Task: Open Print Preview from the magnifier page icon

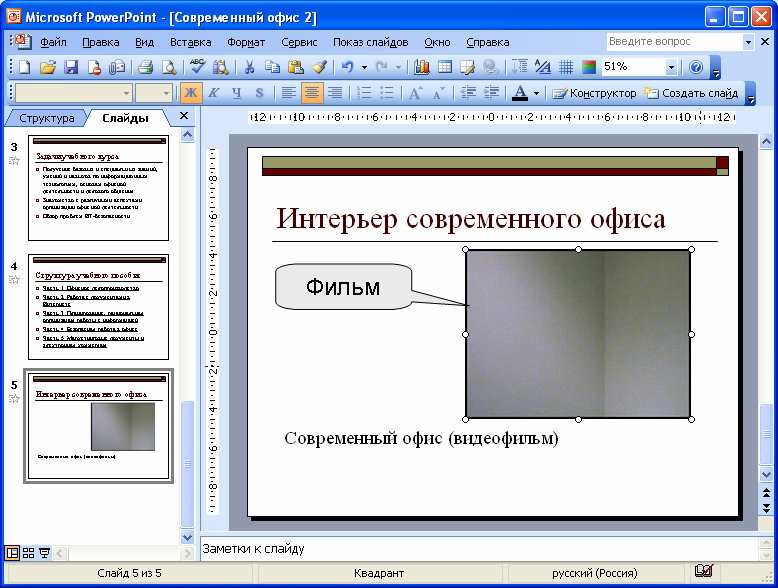Action: [x=169, y=67]
